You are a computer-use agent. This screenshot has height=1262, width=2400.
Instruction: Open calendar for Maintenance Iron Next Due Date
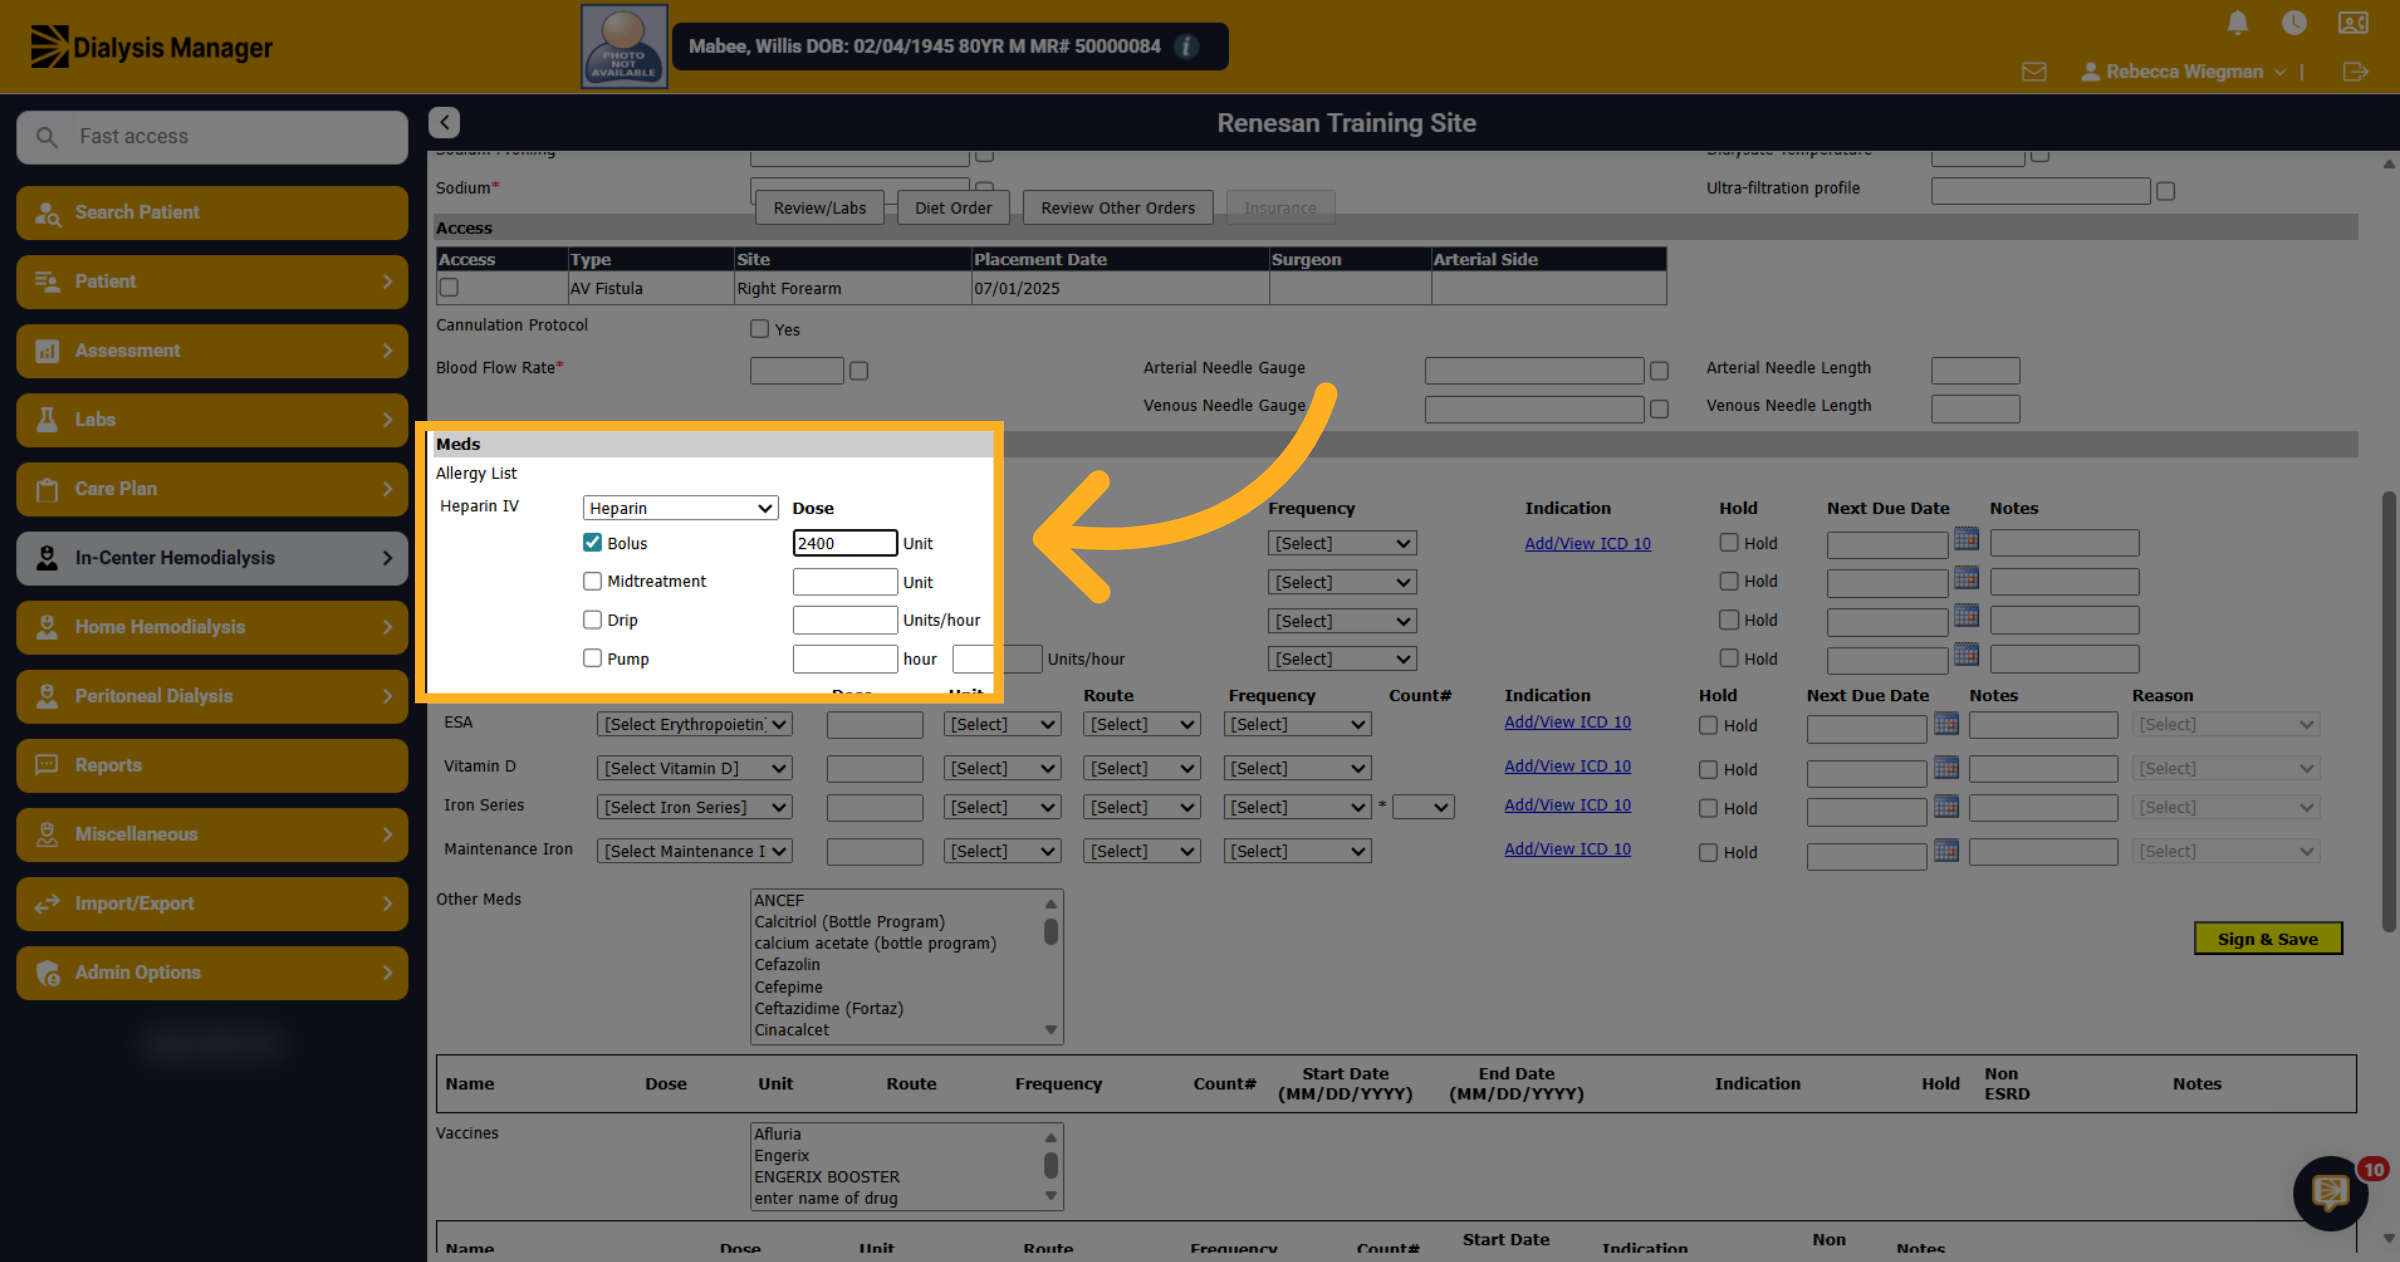(1946, 850)
